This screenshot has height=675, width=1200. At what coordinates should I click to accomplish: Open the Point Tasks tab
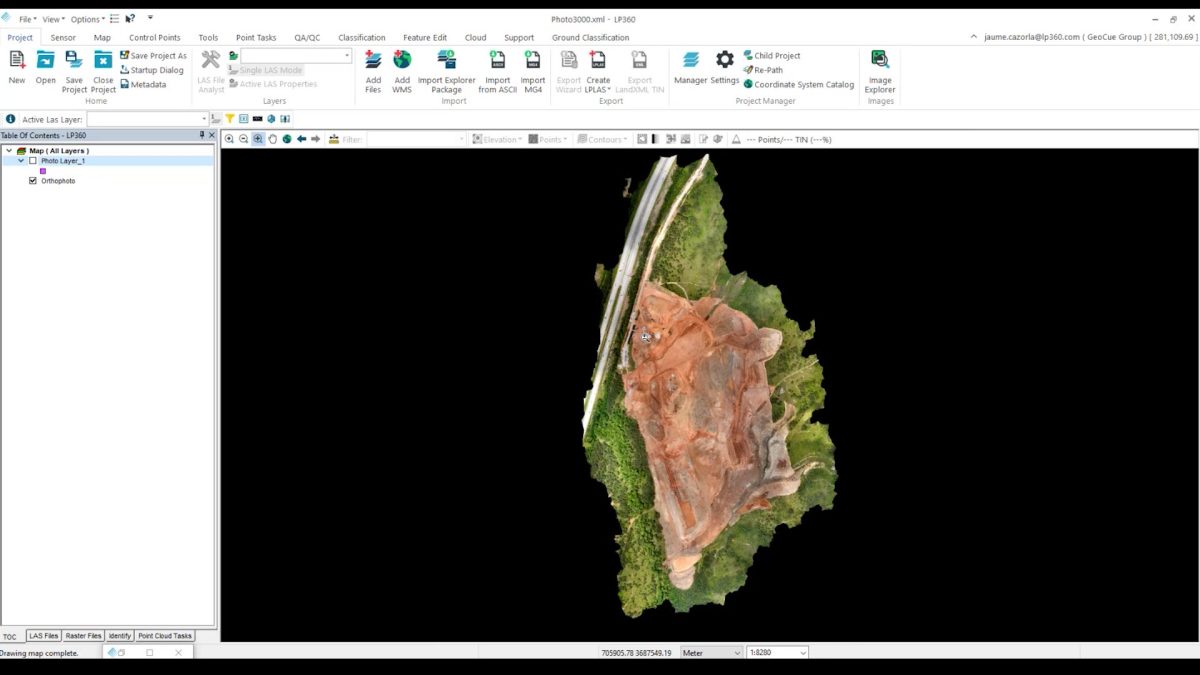256,38
